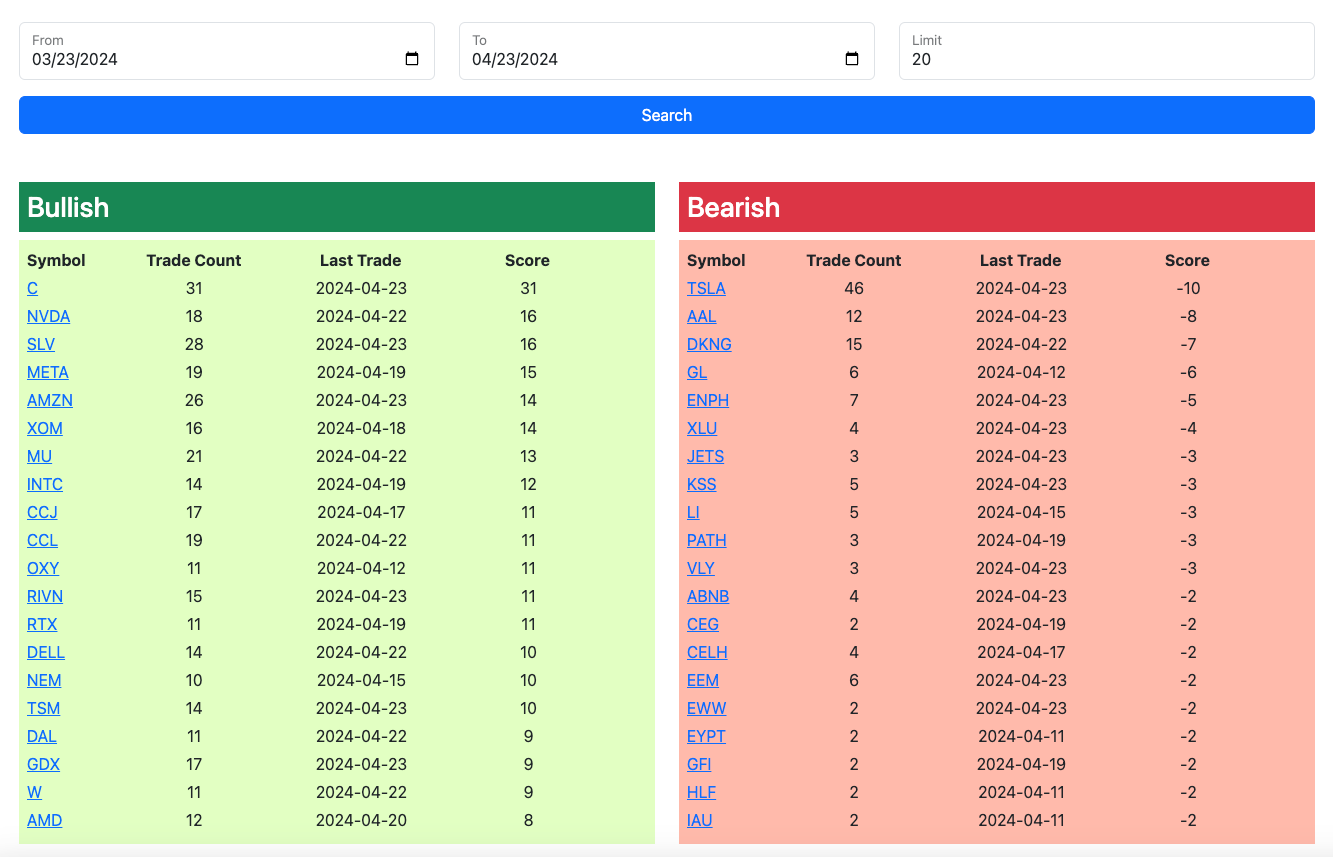Click AMD's last trade date 2024-04-20

(x=361, y=820)
